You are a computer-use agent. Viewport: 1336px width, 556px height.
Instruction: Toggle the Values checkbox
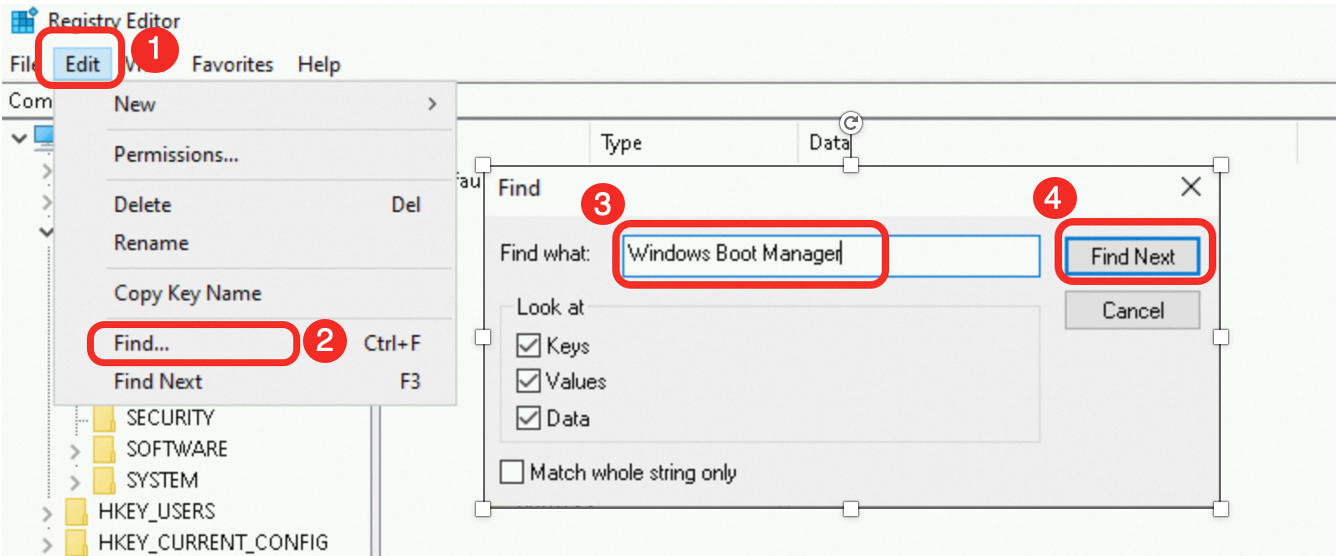click(x=528, y=382)
